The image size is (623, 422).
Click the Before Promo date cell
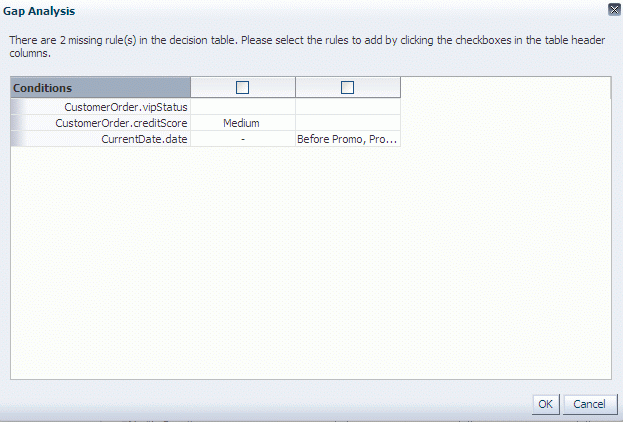(348, 139)
